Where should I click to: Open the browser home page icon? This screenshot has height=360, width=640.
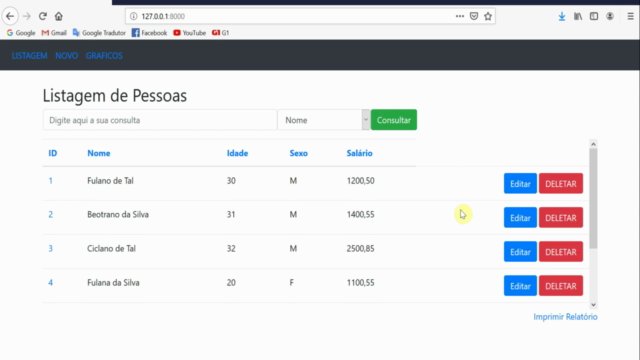tap(59, 16)
